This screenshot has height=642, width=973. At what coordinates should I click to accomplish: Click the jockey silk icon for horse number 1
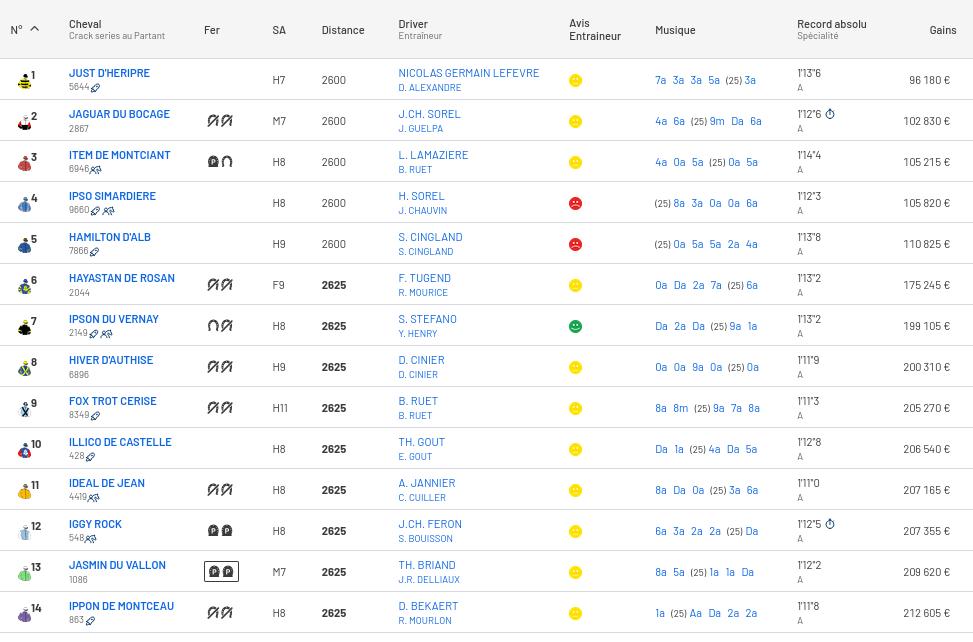[x=24, y=81]
